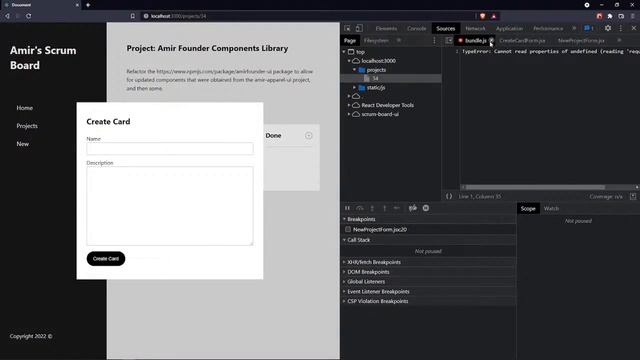
Task: Open the NewProjectForm.jsx file tab
Action: click(x=581, y=40)
